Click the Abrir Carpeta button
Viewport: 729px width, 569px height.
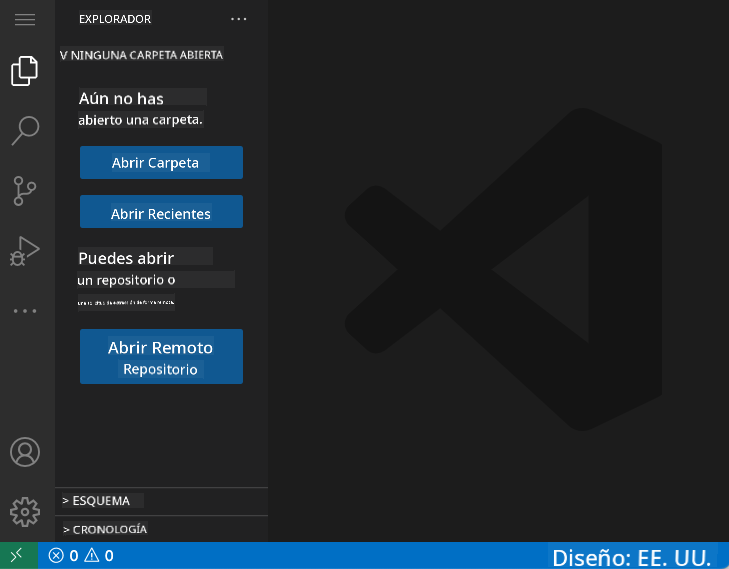[161, 163]
